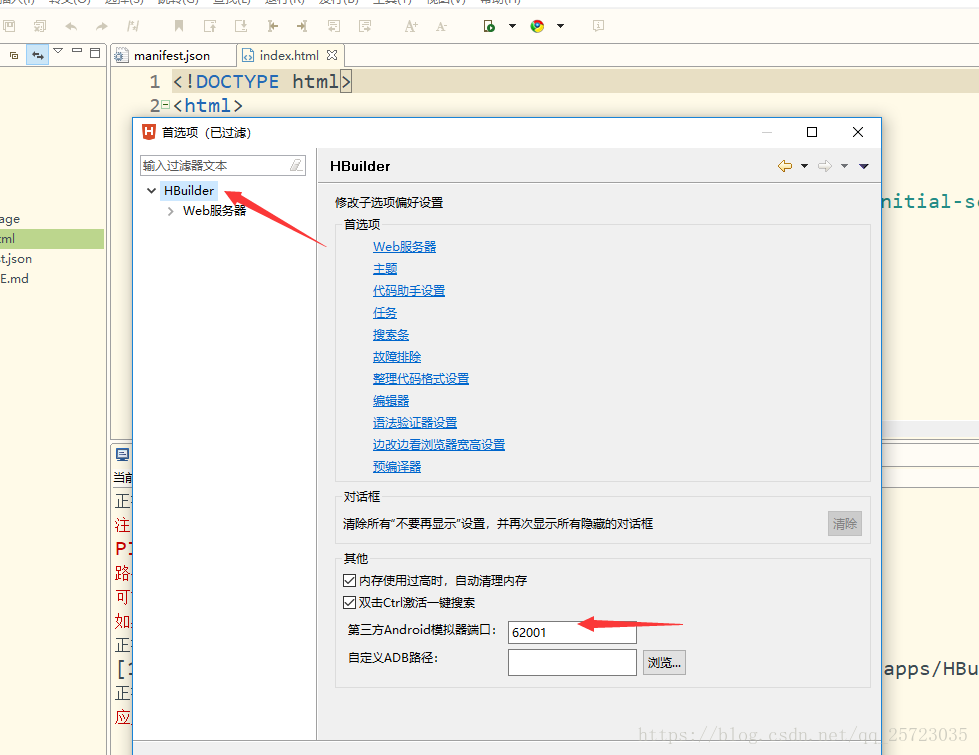
Task: Click the 清除 button
Action: click(x=845, y=523)
